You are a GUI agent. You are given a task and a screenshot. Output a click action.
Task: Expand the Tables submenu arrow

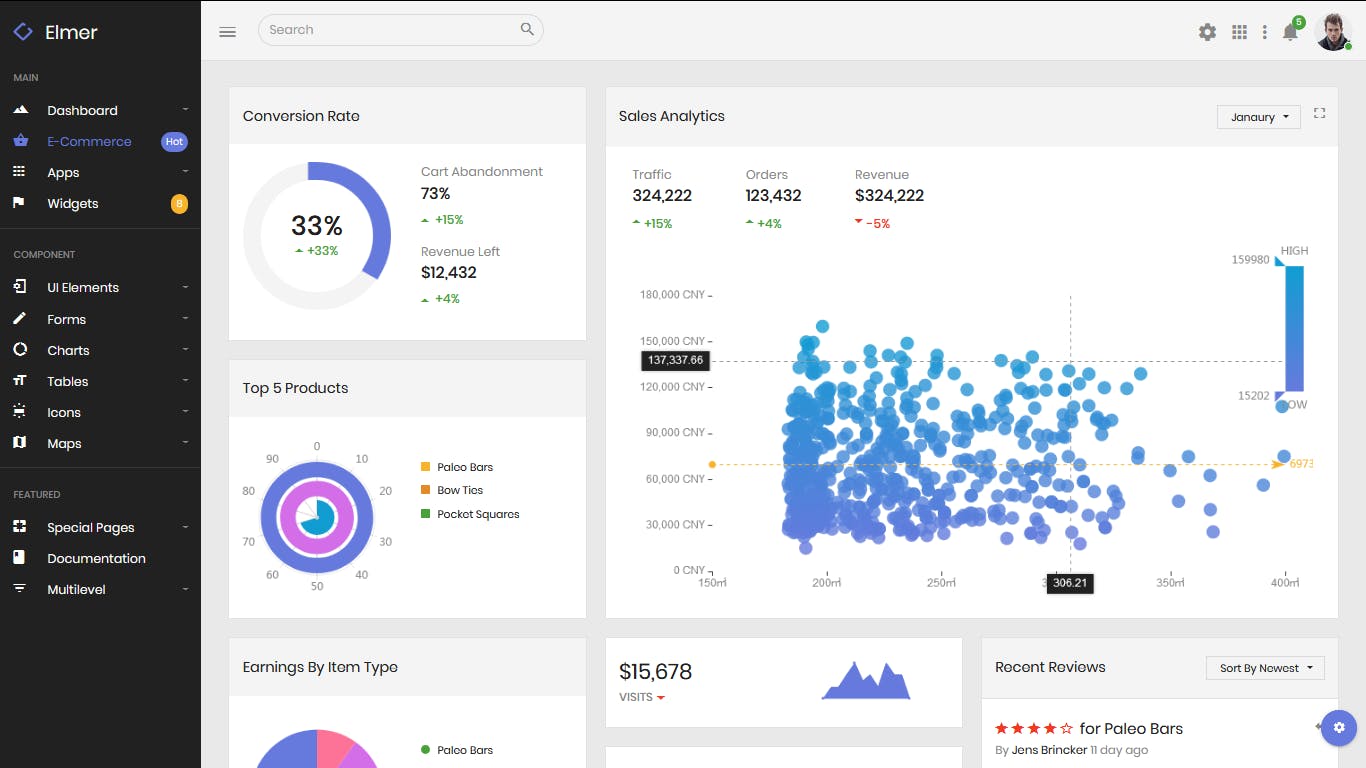(185, 380)
